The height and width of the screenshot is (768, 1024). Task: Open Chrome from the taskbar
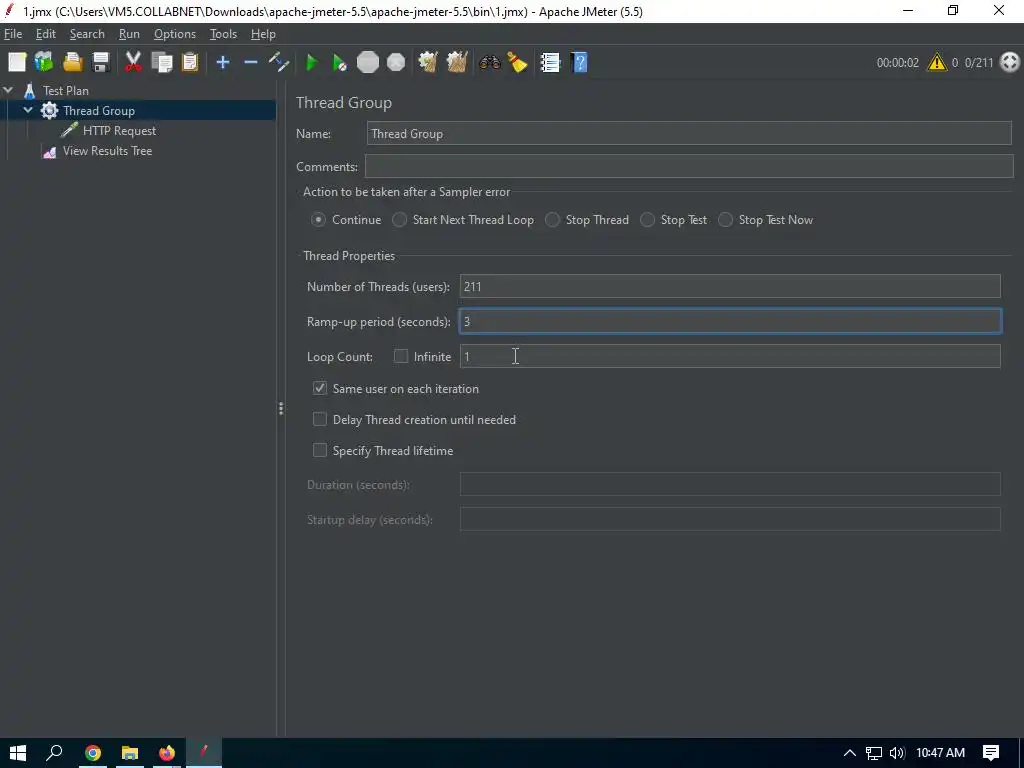[93, 753]
